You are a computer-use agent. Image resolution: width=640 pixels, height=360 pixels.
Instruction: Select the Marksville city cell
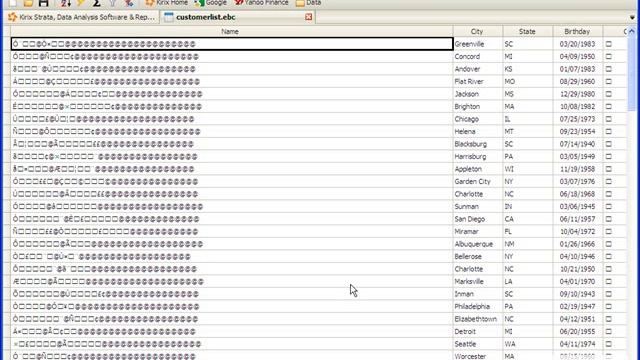(x=478, y=282)
